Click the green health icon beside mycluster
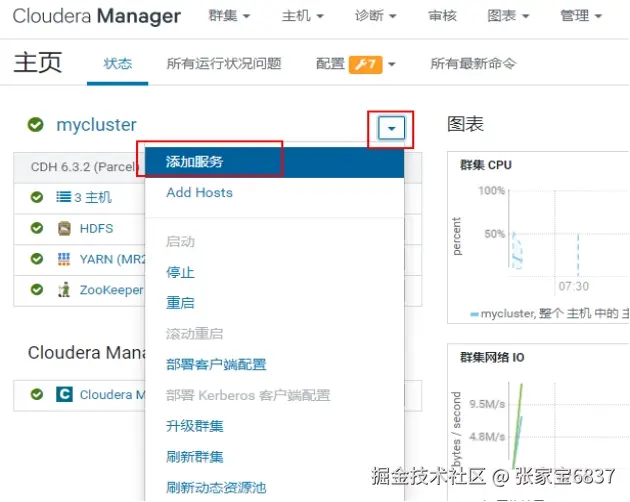630x502 pixels. coord(35,125)
